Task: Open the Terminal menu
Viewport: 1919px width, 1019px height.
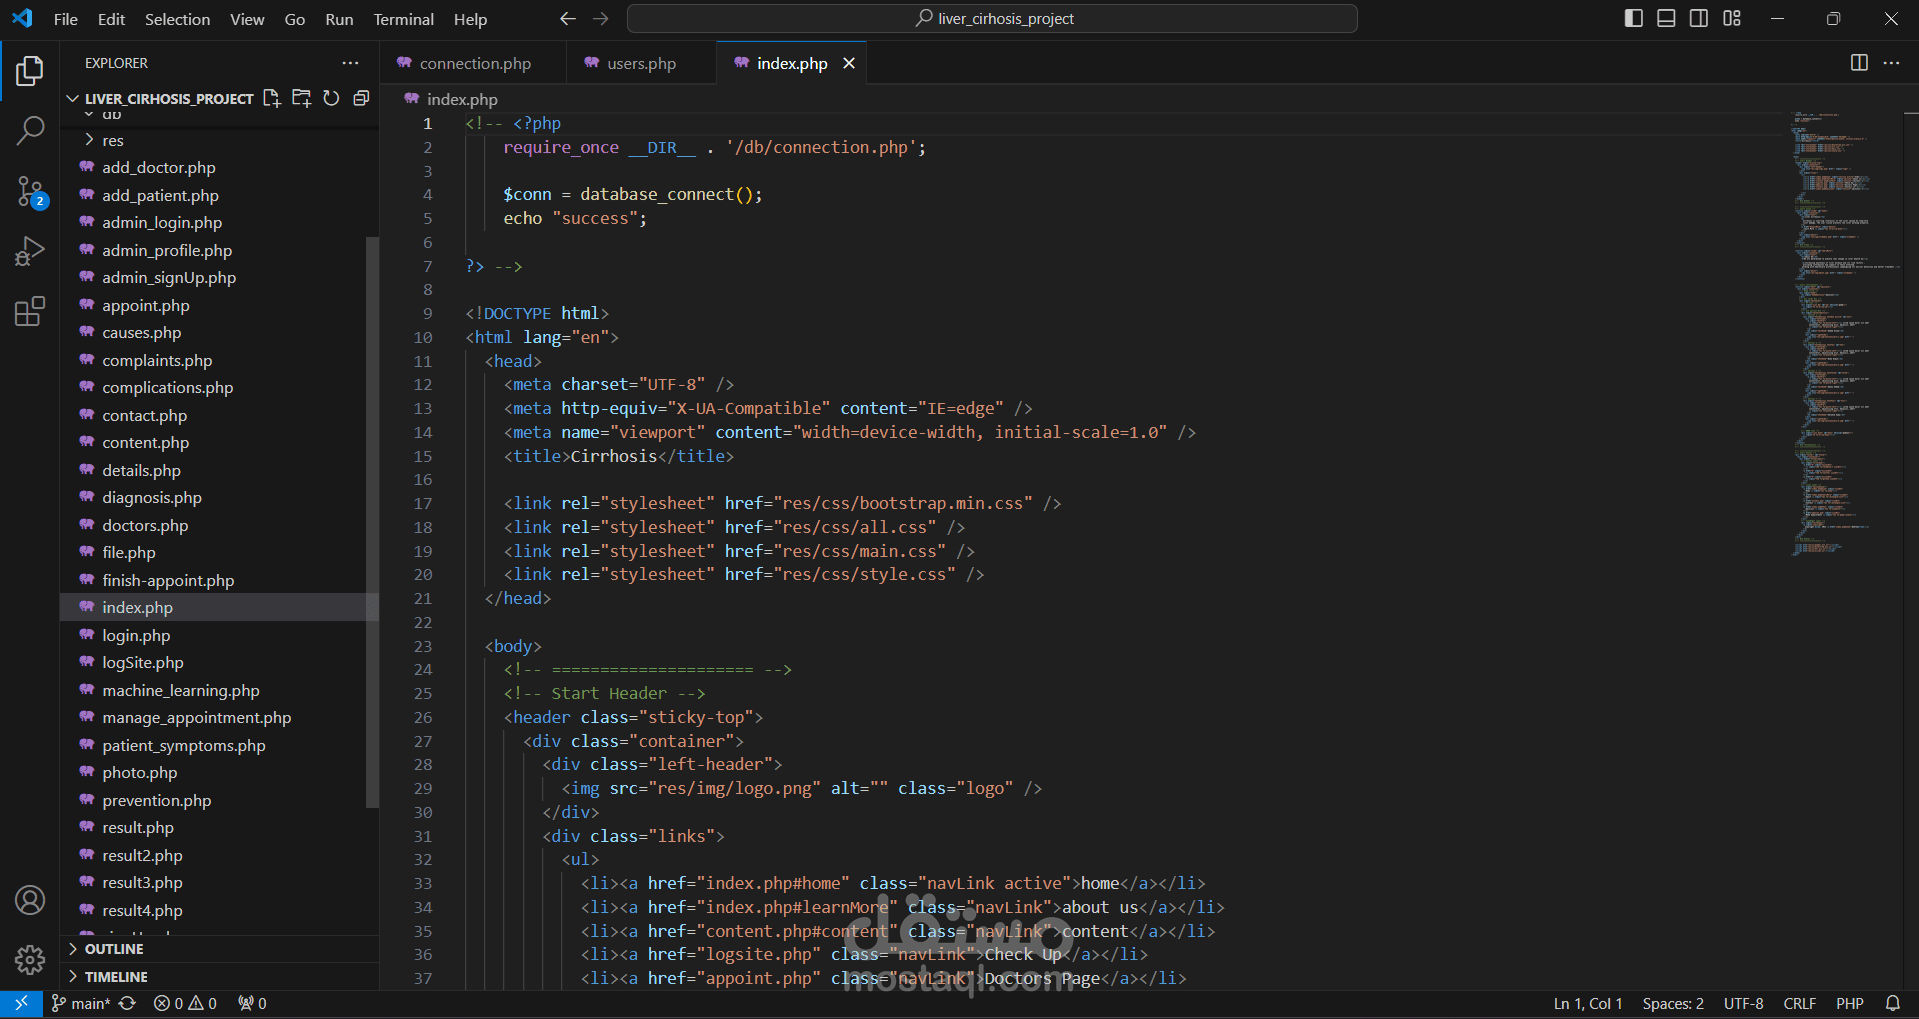Action: (404, 19)
